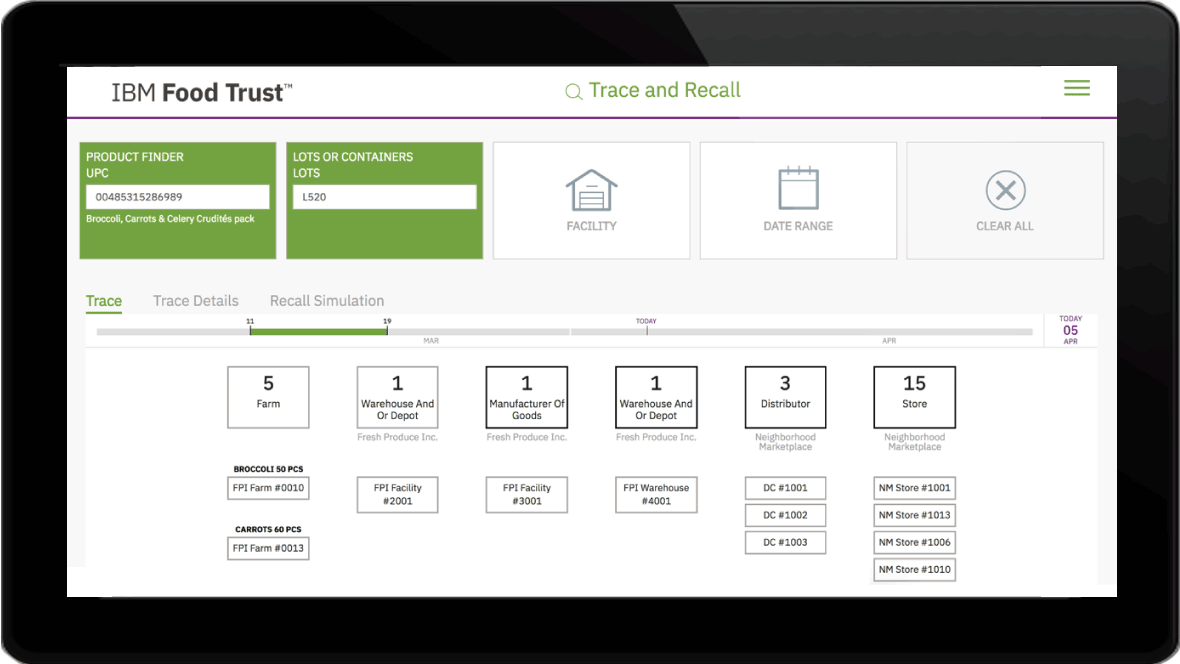Select FPI Facility #2001
Image resolution: width=1180 pixels, height=664 pixels.
[397, 494]
